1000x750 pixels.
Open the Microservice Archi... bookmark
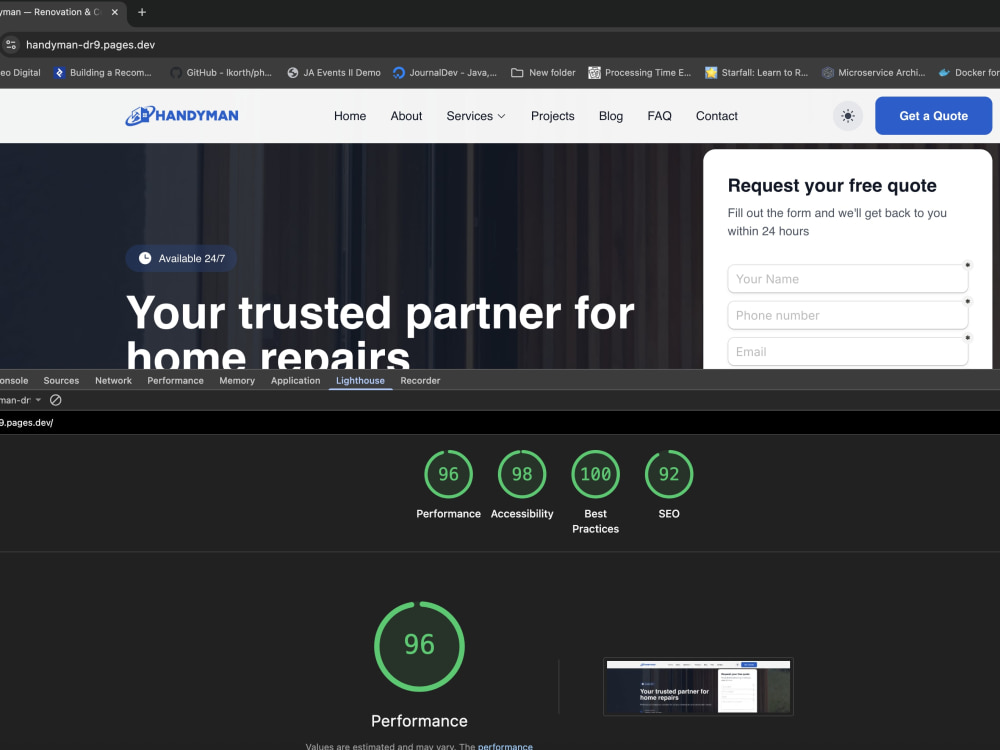[x=873, y=73]
